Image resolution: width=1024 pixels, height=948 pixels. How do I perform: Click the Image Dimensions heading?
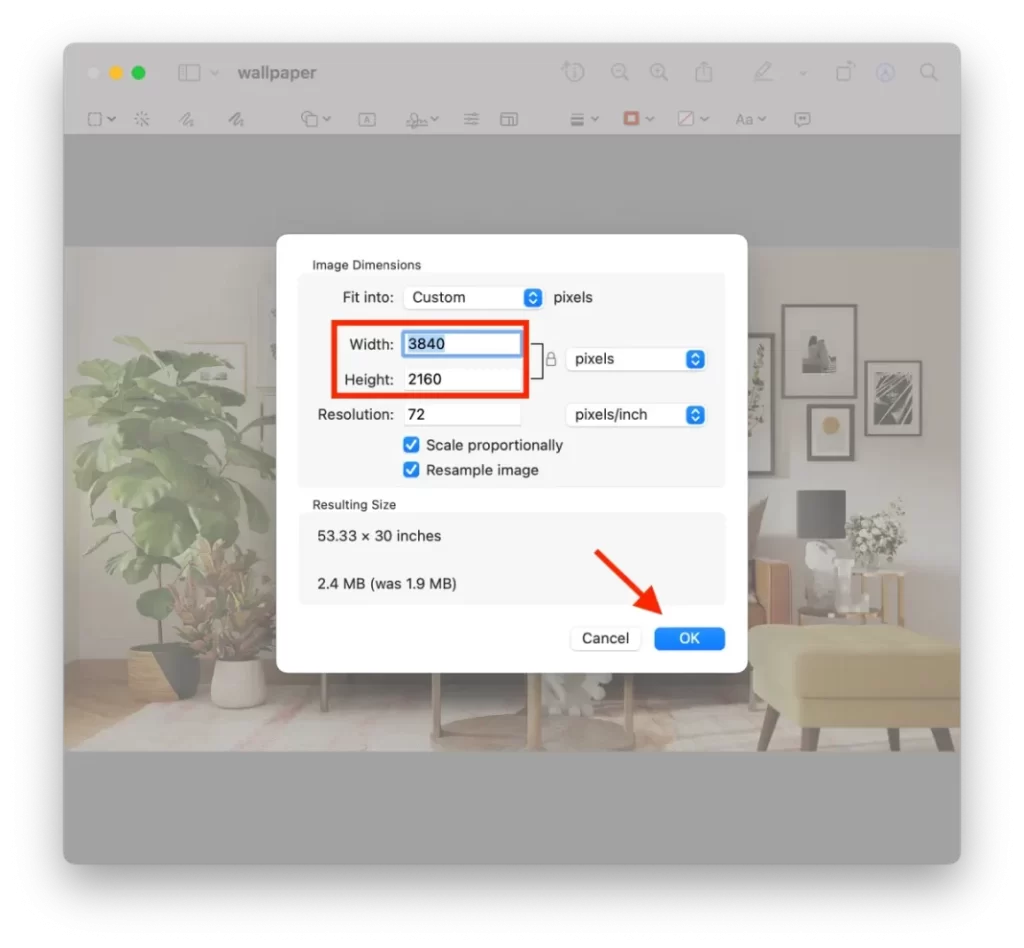[x=366, y=265]
